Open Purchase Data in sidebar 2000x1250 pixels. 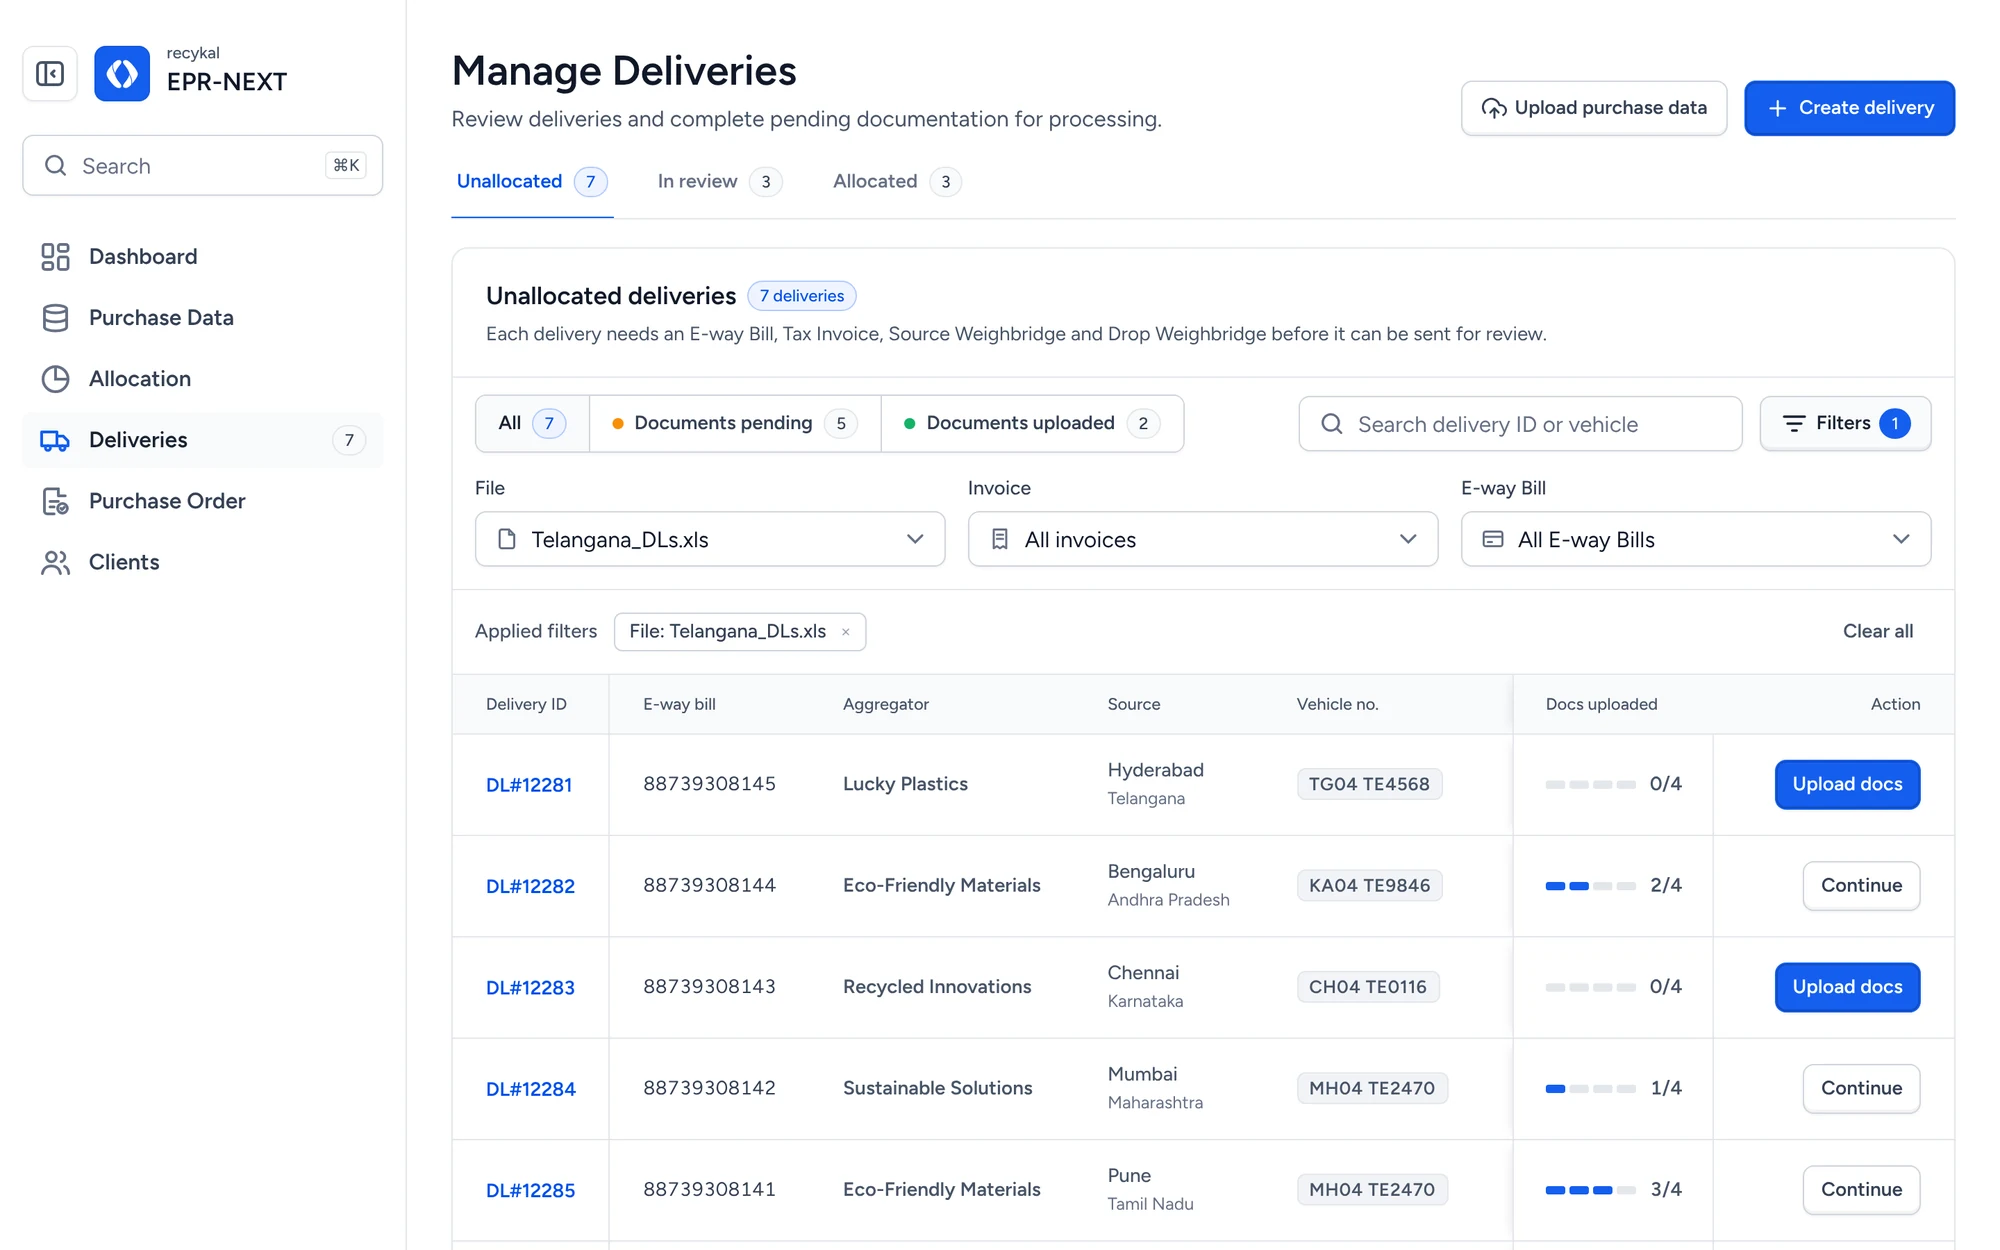pos(202,318)
